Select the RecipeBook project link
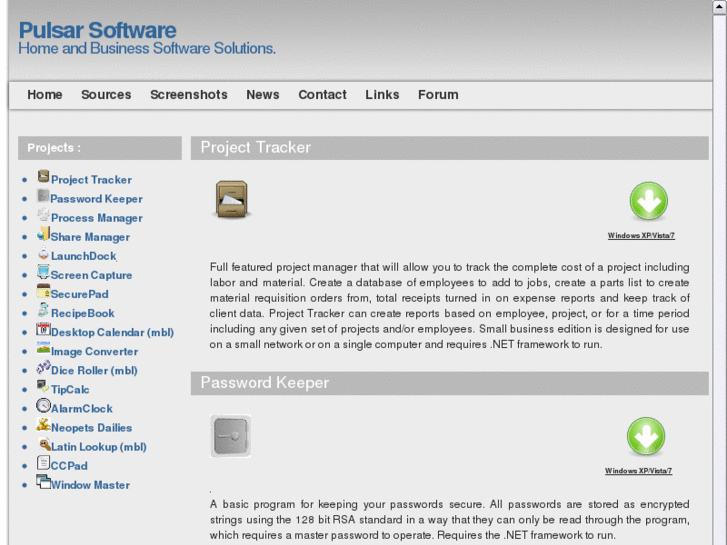Screen dimensions: 727x545 point(83,313)
